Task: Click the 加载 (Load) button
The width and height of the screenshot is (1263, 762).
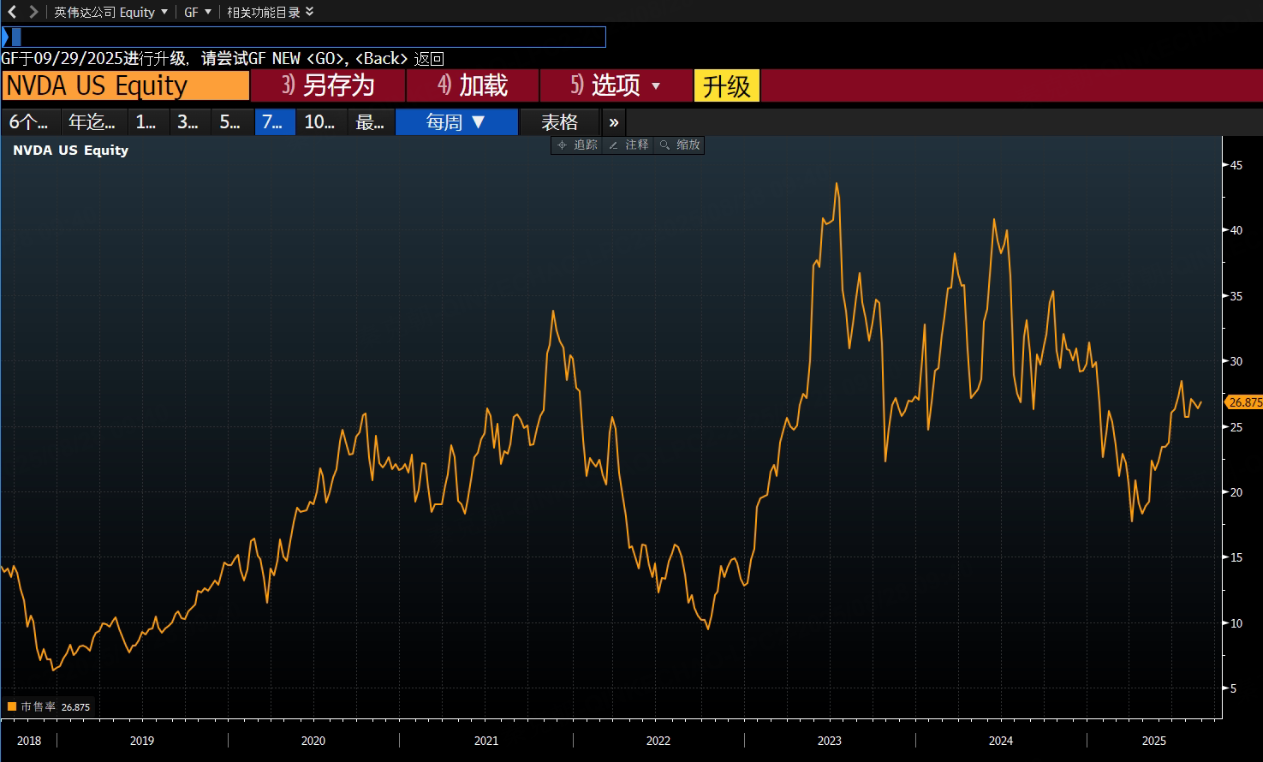Action: [473, 86]
